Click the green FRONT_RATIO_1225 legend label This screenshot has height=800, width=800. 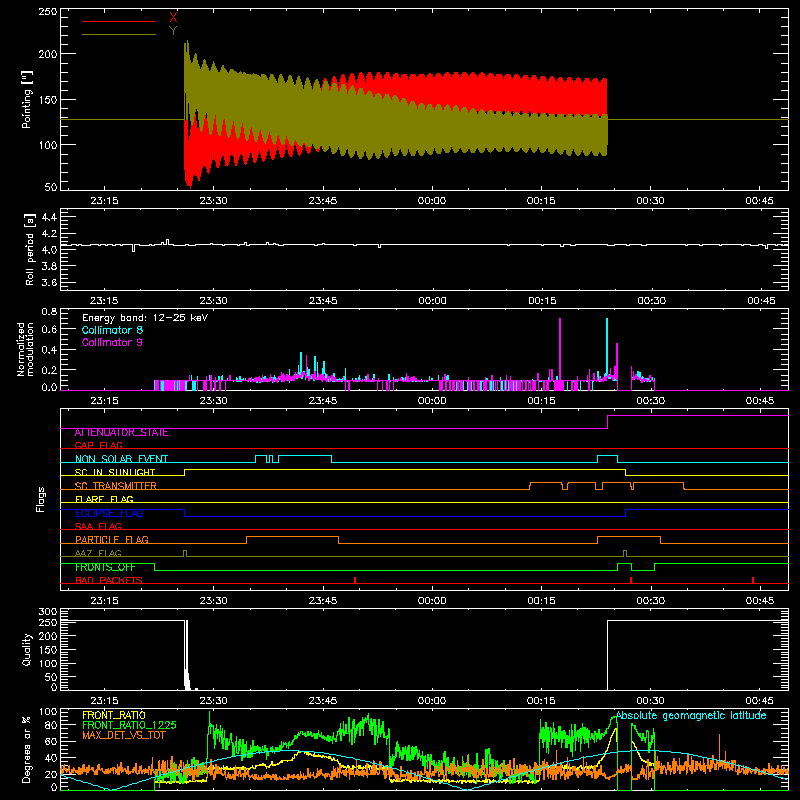pyautogui.click(x=129, y=725)
